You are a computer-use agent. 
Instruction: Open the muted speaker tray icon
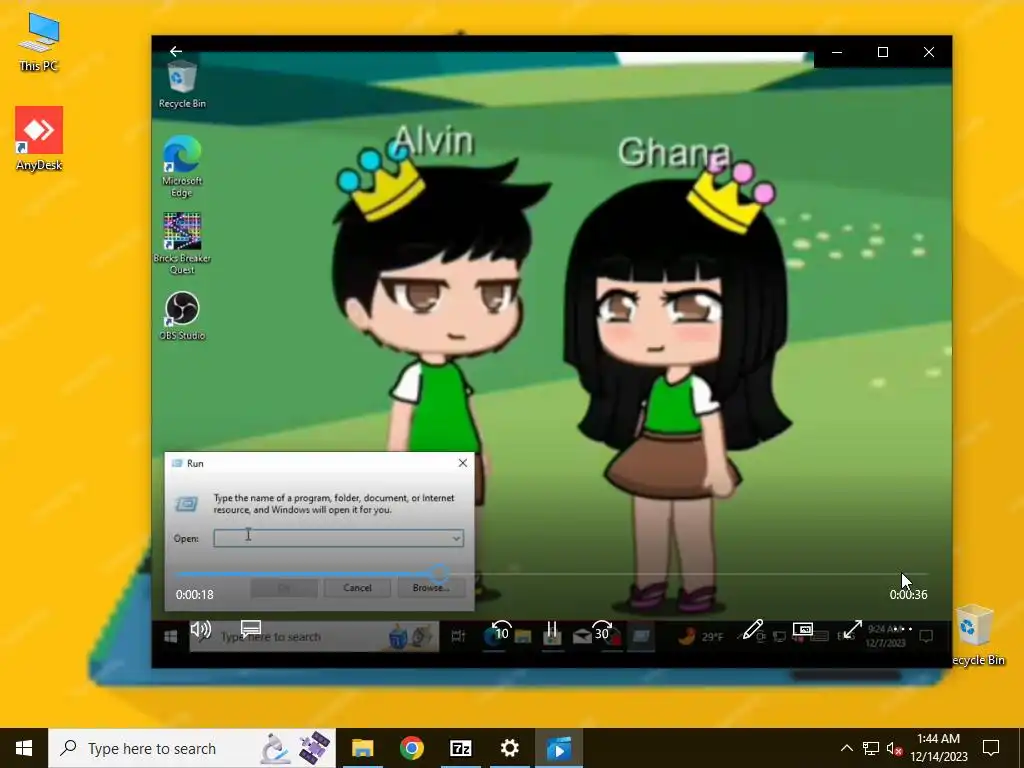[x=895, y=748]
